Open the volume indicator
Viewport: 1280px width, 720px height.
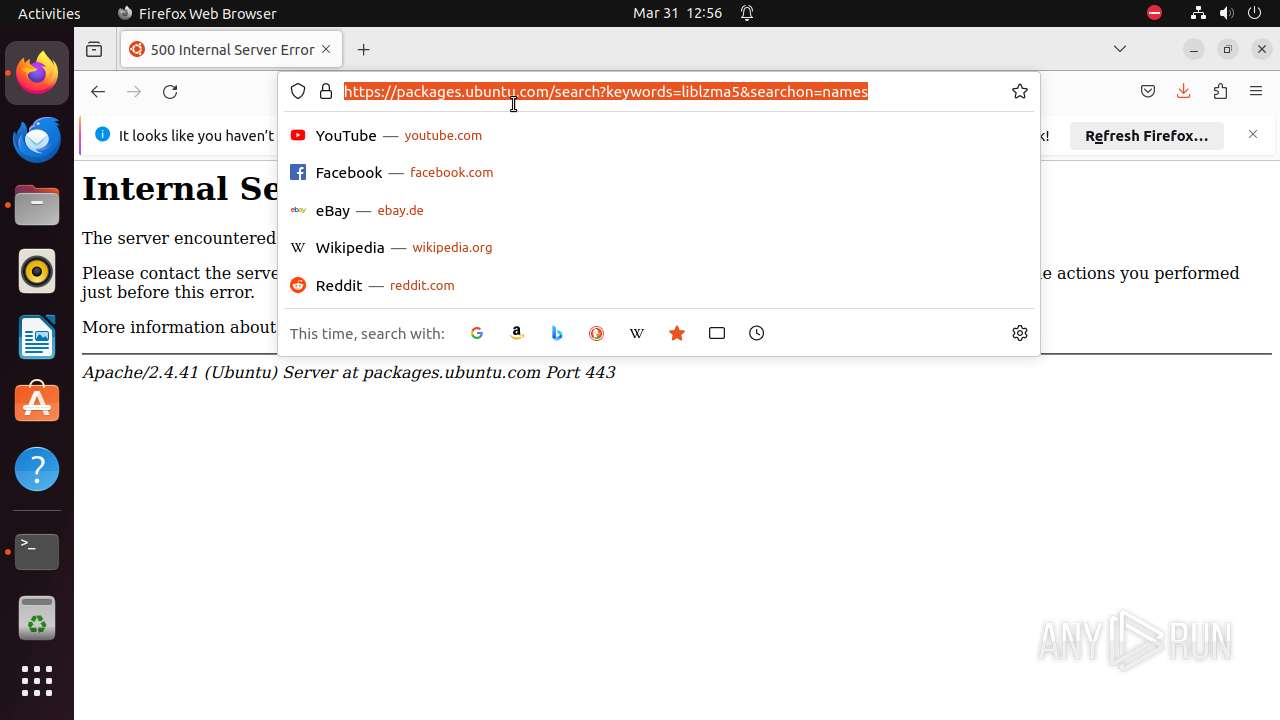[1226, 13]
